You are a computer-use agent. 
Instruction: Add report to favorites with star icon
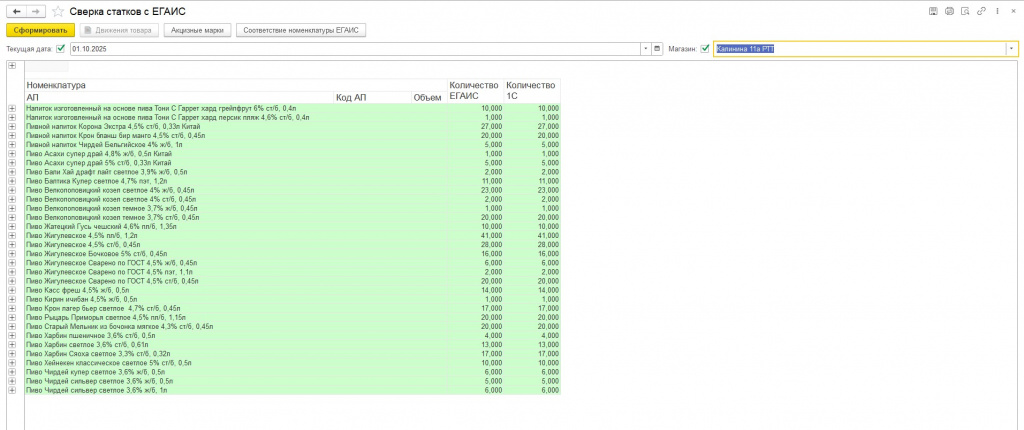pos(58,11)
